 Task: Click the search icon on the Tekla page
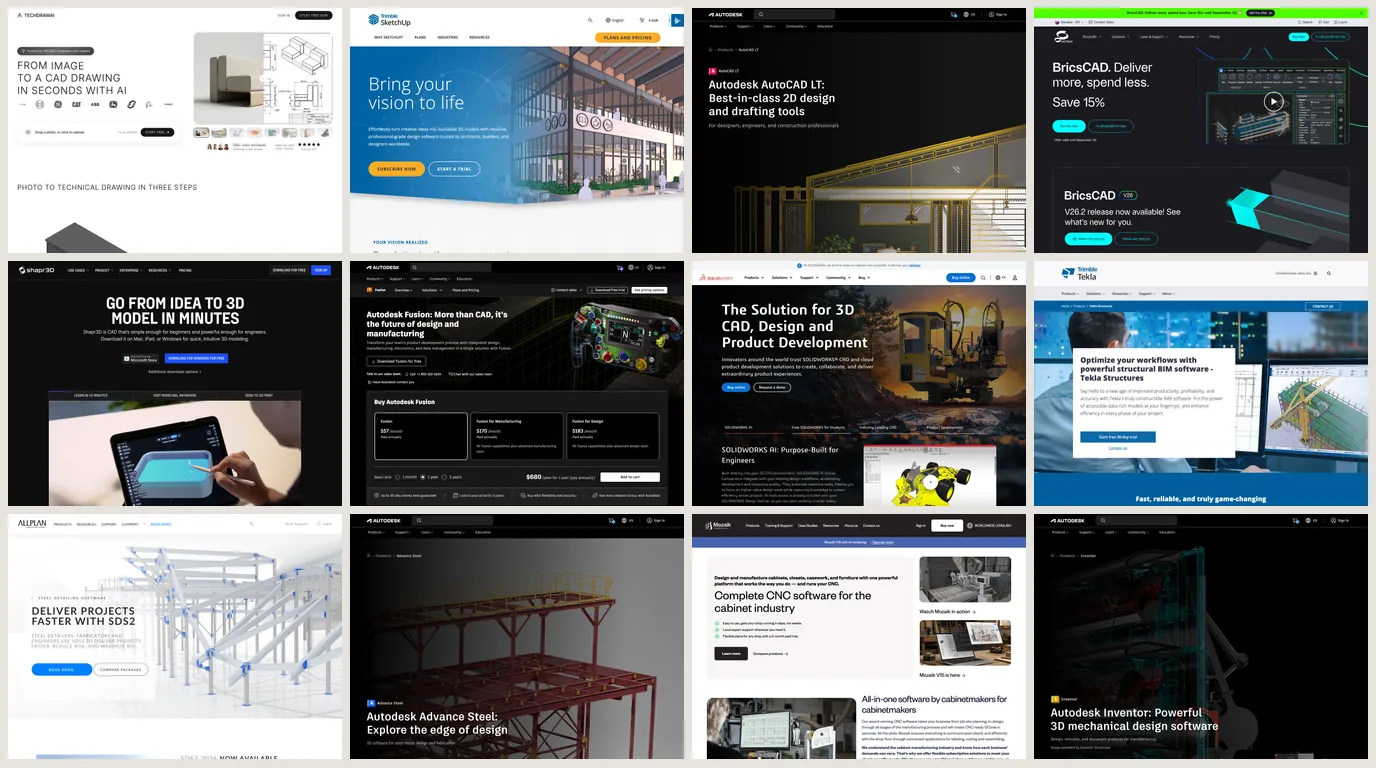point(1328,273)
